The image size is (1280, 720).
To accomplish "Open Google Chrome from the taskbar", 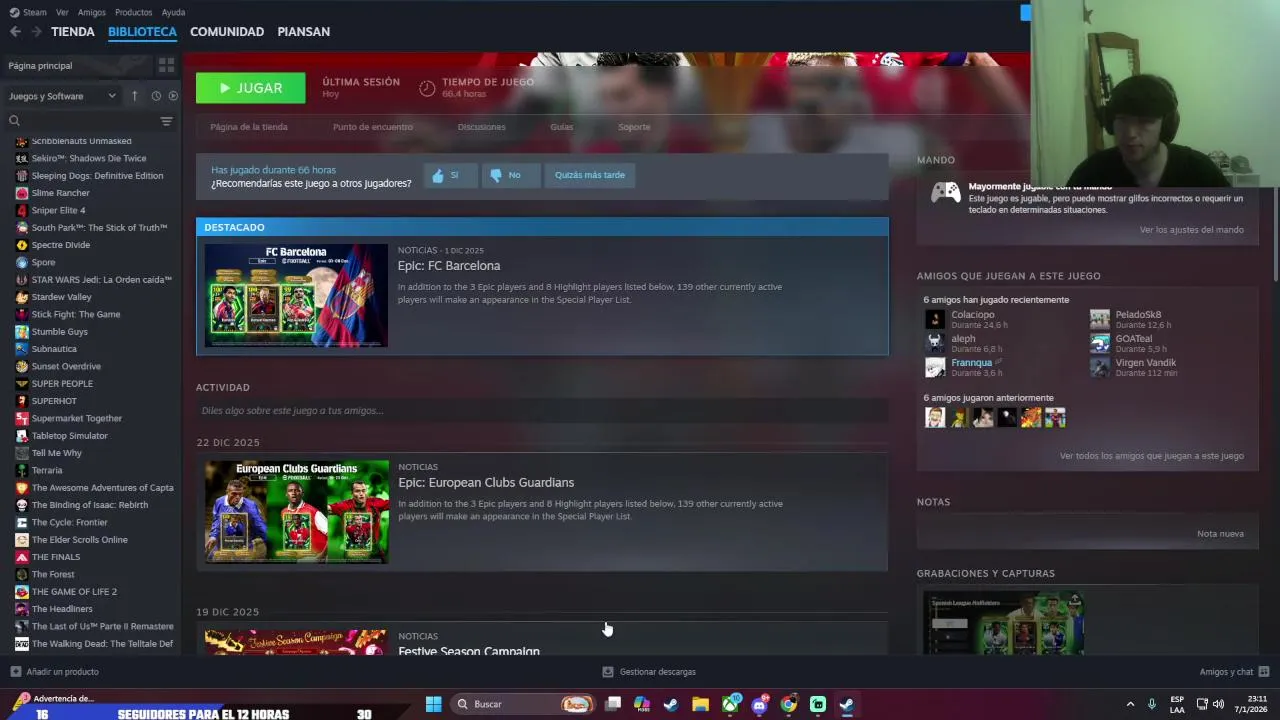I will coord(788,704).
